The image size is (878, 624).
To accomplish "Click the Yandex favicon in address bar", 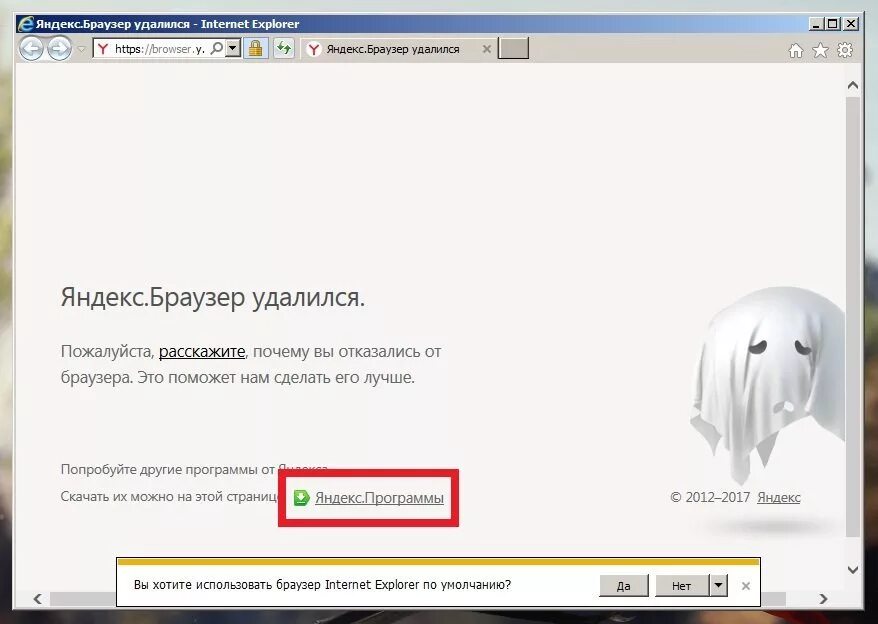I will click(102, 49).
